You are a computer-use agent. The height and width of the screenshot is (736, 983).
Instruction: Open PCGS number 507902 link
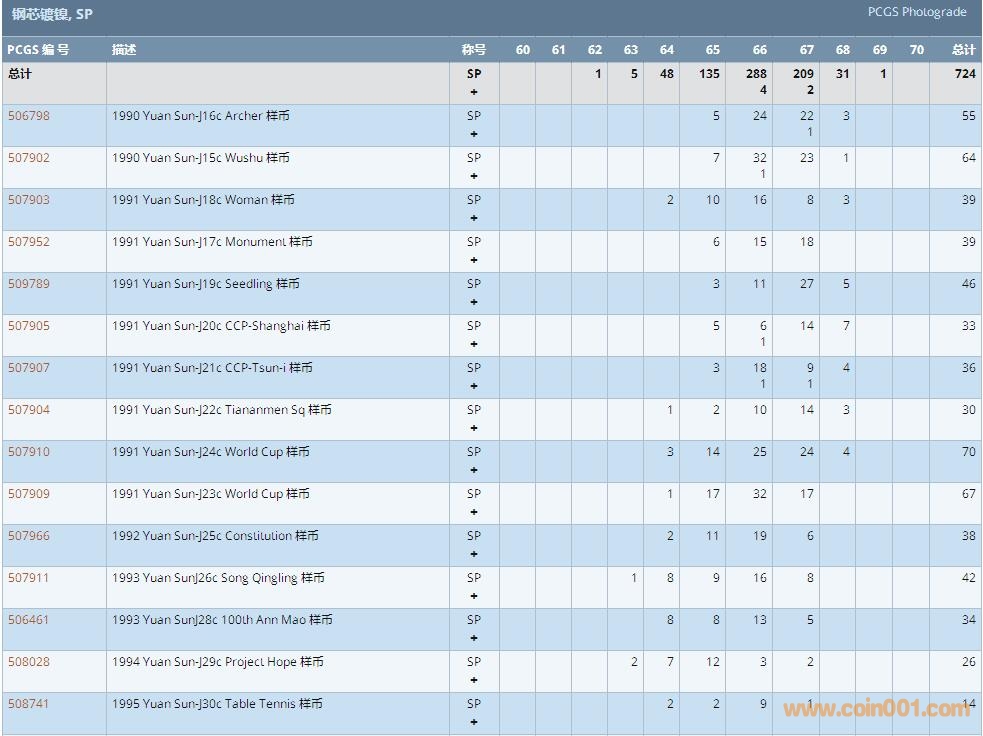pos(28,158)
